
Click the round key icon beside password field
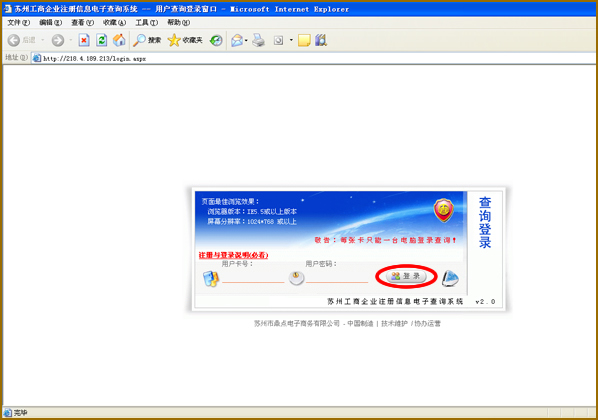pos(296,278)
